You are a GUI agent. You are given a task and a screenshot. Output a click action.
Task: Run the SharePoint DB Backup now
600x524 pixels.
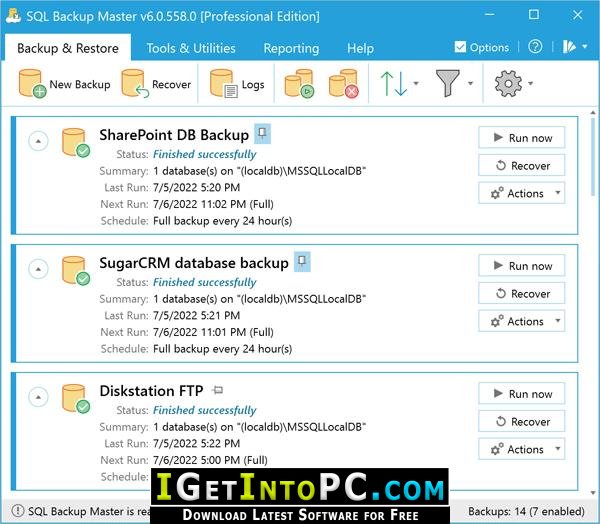click(521, 138)
